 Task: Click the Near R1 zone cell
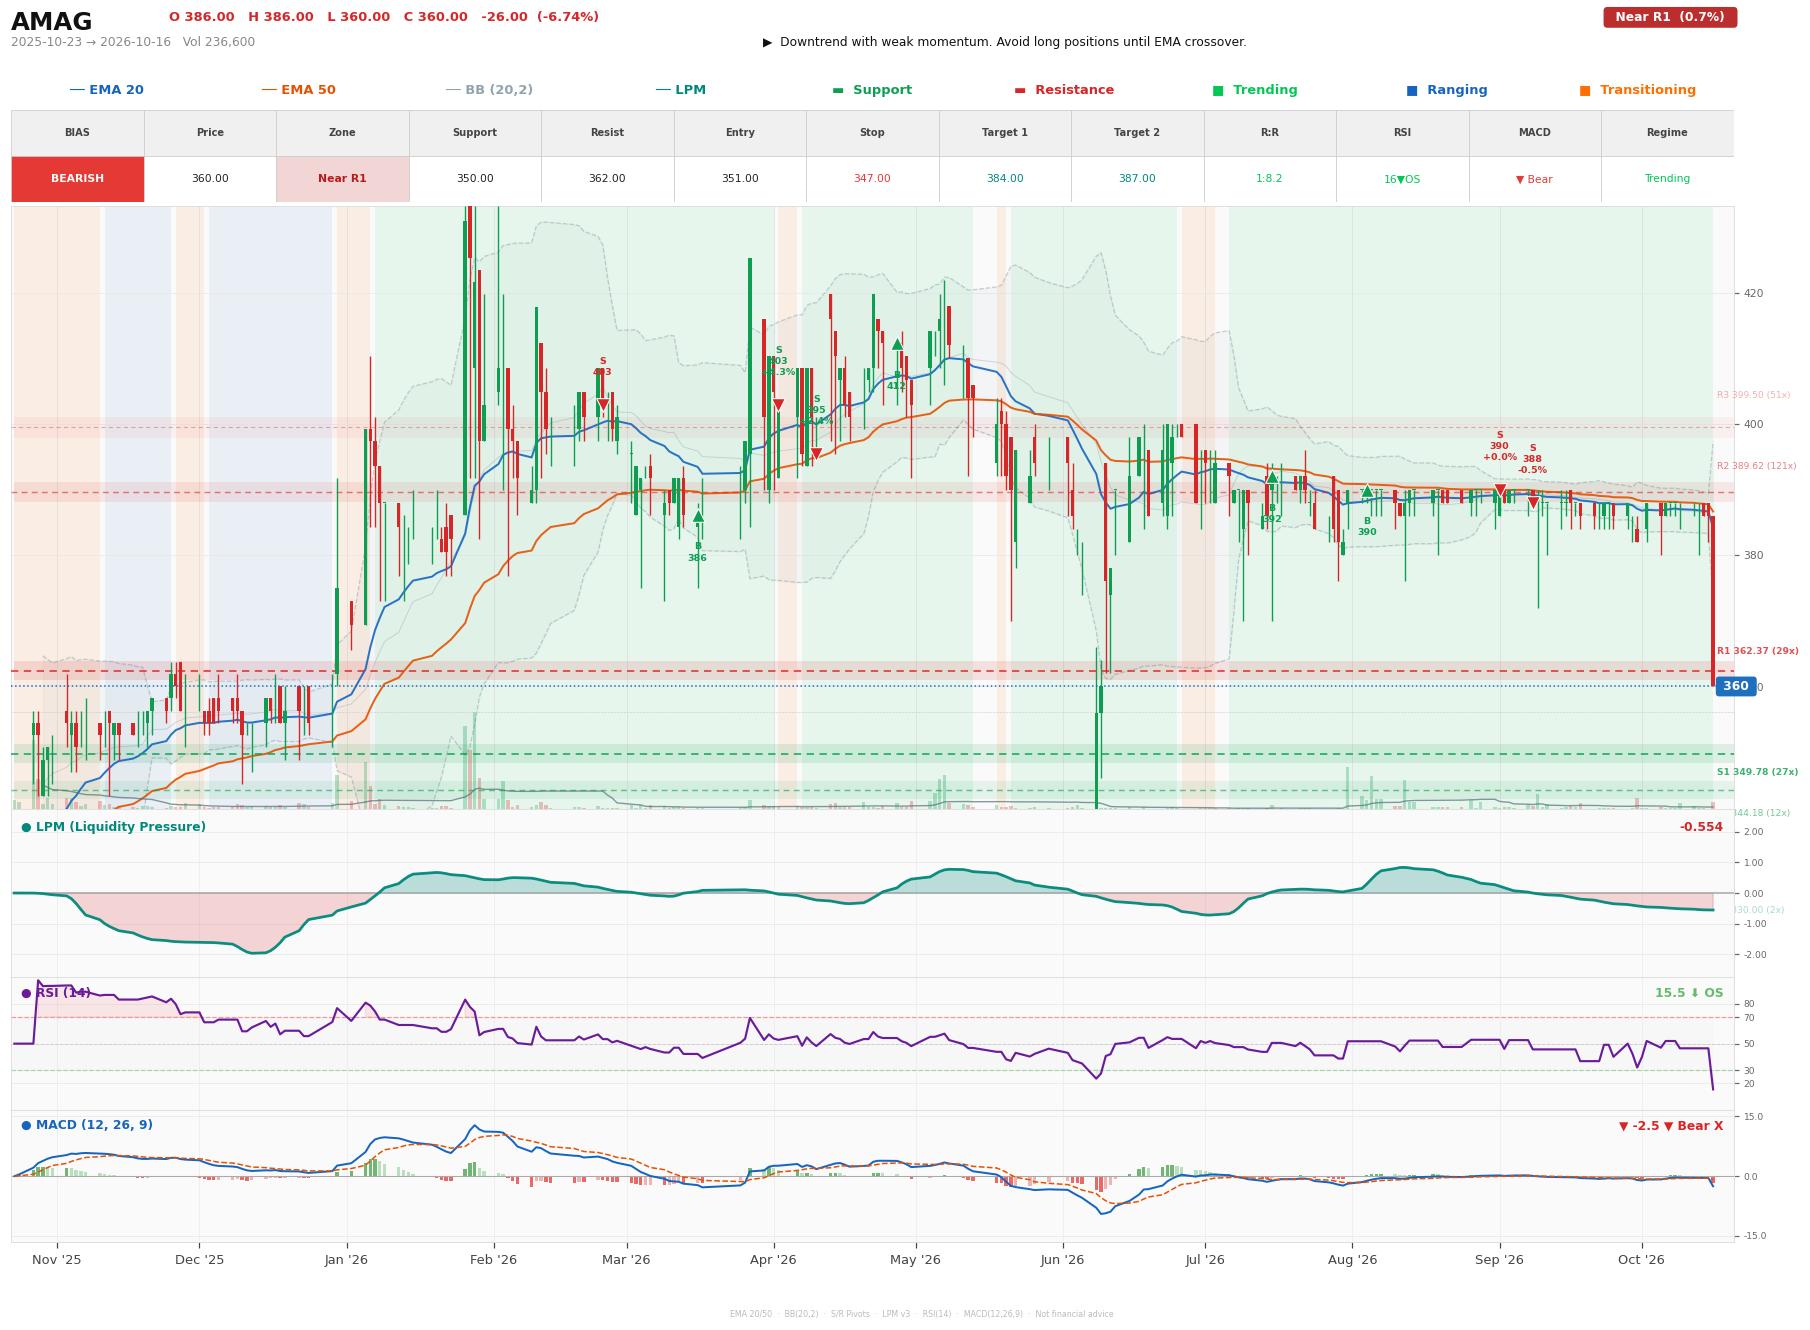click(x=342, y=179)
